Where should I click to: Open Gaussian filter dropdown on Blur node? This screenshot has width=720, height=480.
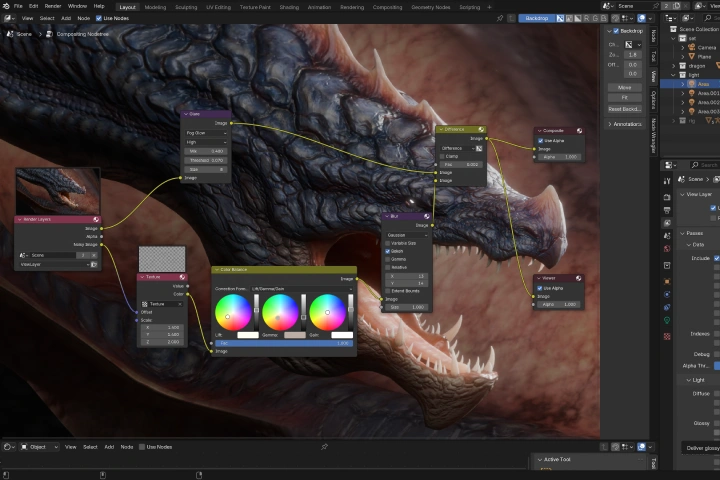click(407, 235)
